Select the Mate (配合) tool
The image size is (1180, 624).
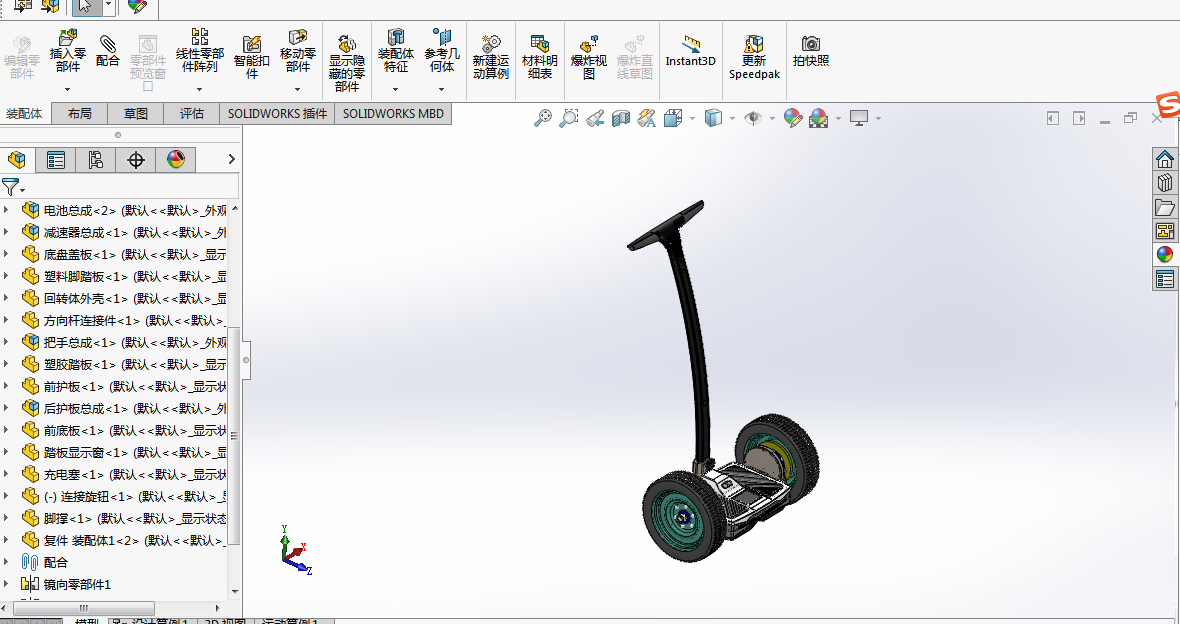coord(108,50)
